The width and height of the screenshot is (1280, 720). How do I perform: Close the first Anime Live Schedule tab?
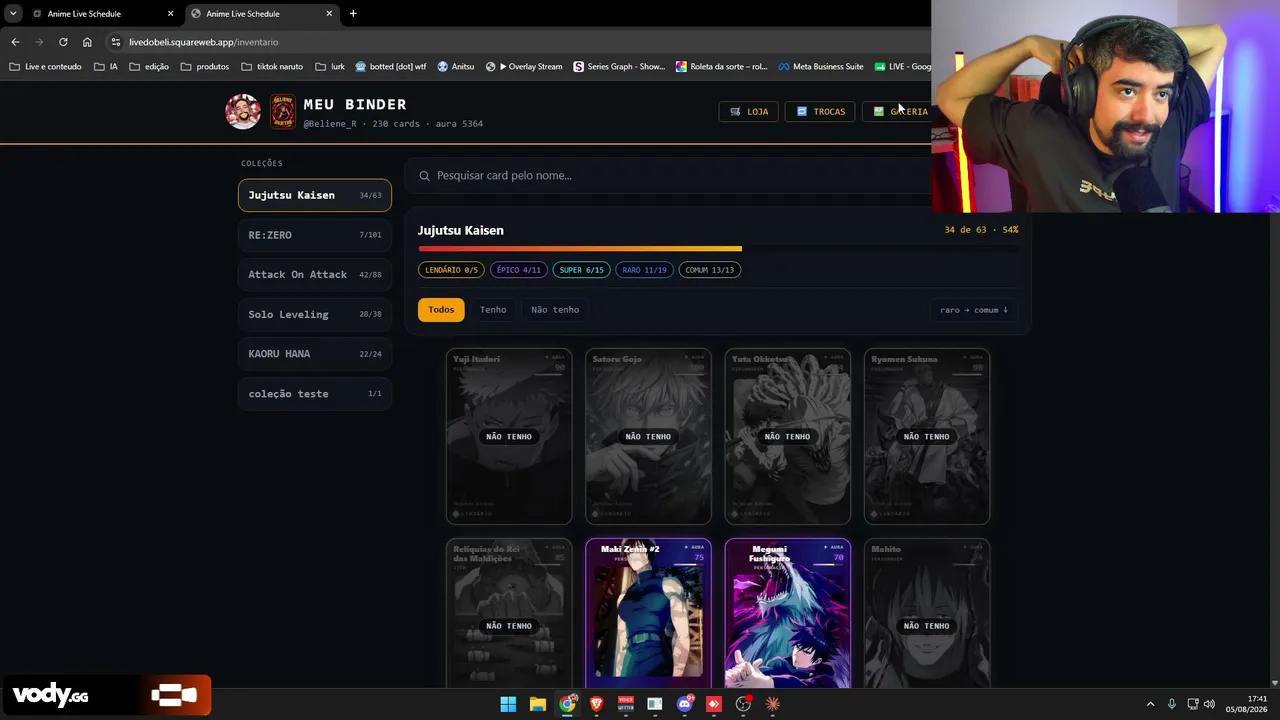coord(170,14)
